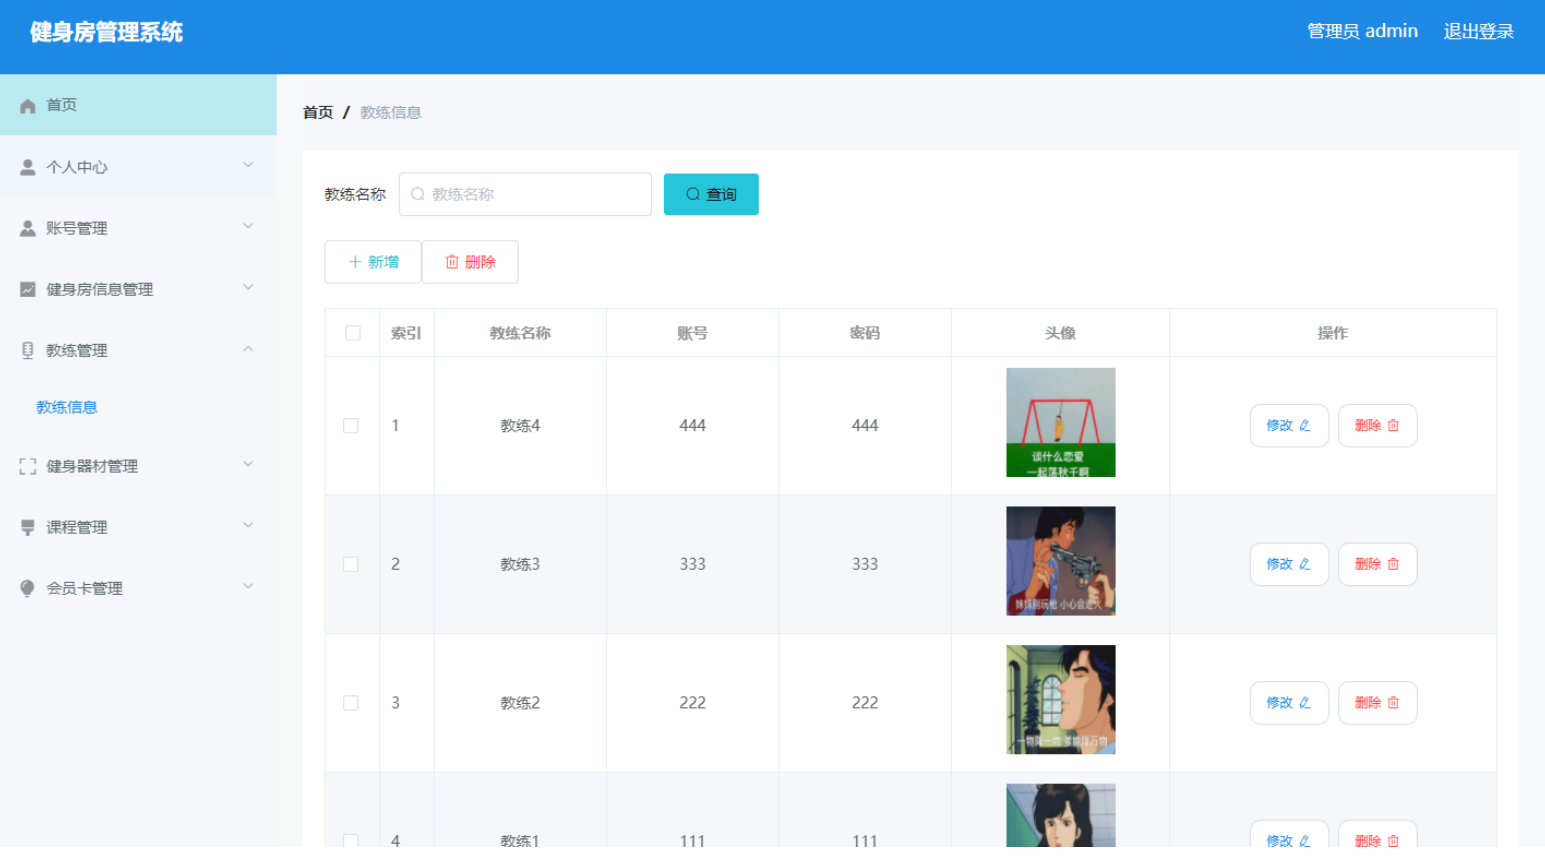Click the trash icon on the toolbar 删除 button
Viewport: 1545px width, 857px height.
point(452,262)
